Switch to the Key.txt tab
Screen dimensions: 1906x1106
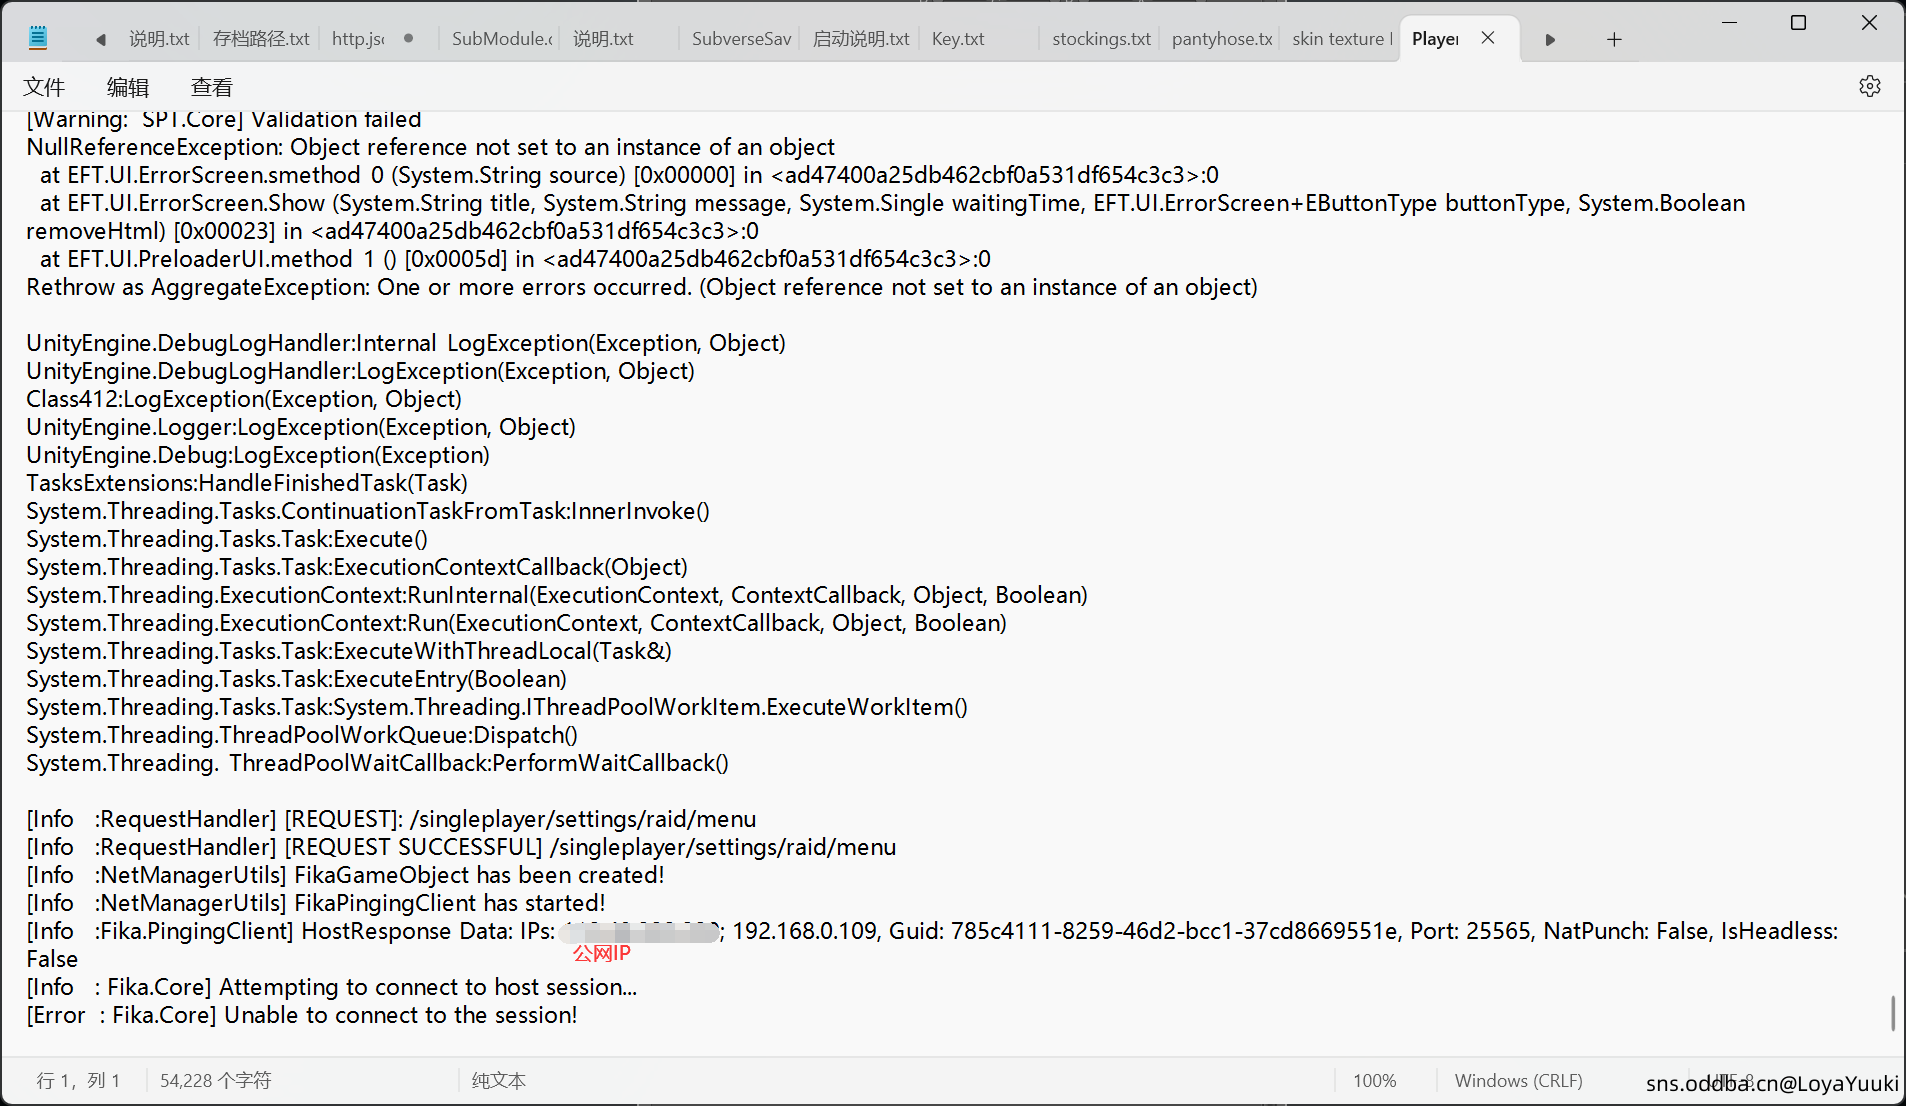(957, 39)
